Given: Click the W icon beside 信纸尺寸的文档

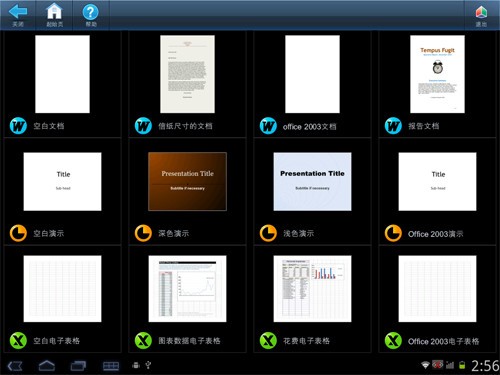Looking at the screenshot, I should tap(143, 126).
